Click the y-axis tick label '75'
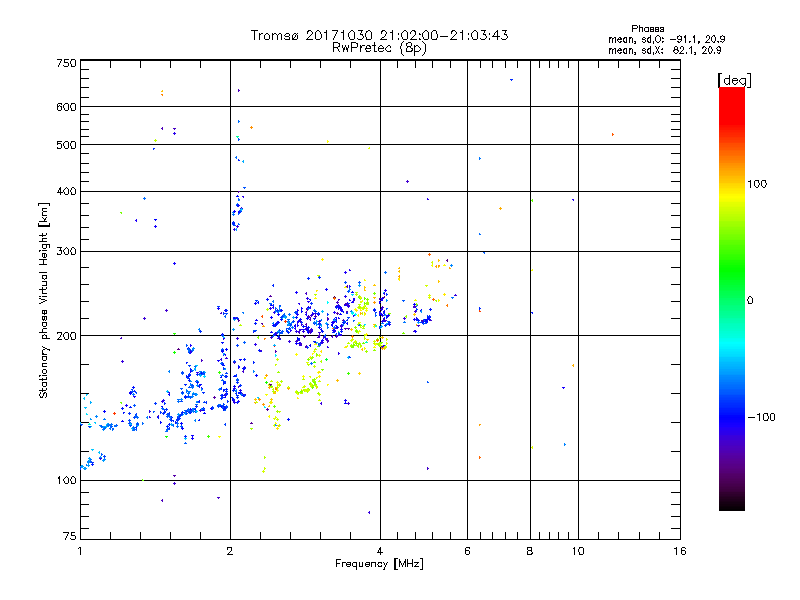Image resolution: width=800 pixels, height=600 pixels. pyautogui.click(x=70, y=536)
